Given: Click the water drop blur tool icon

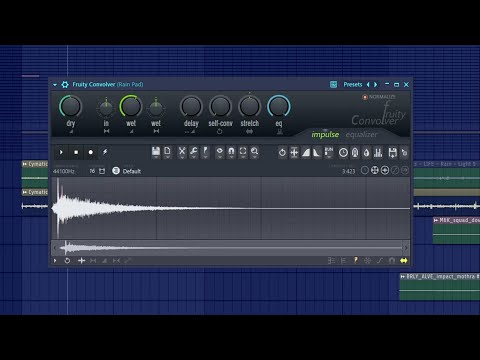Looking at the screenshot, I should [366, 153].
